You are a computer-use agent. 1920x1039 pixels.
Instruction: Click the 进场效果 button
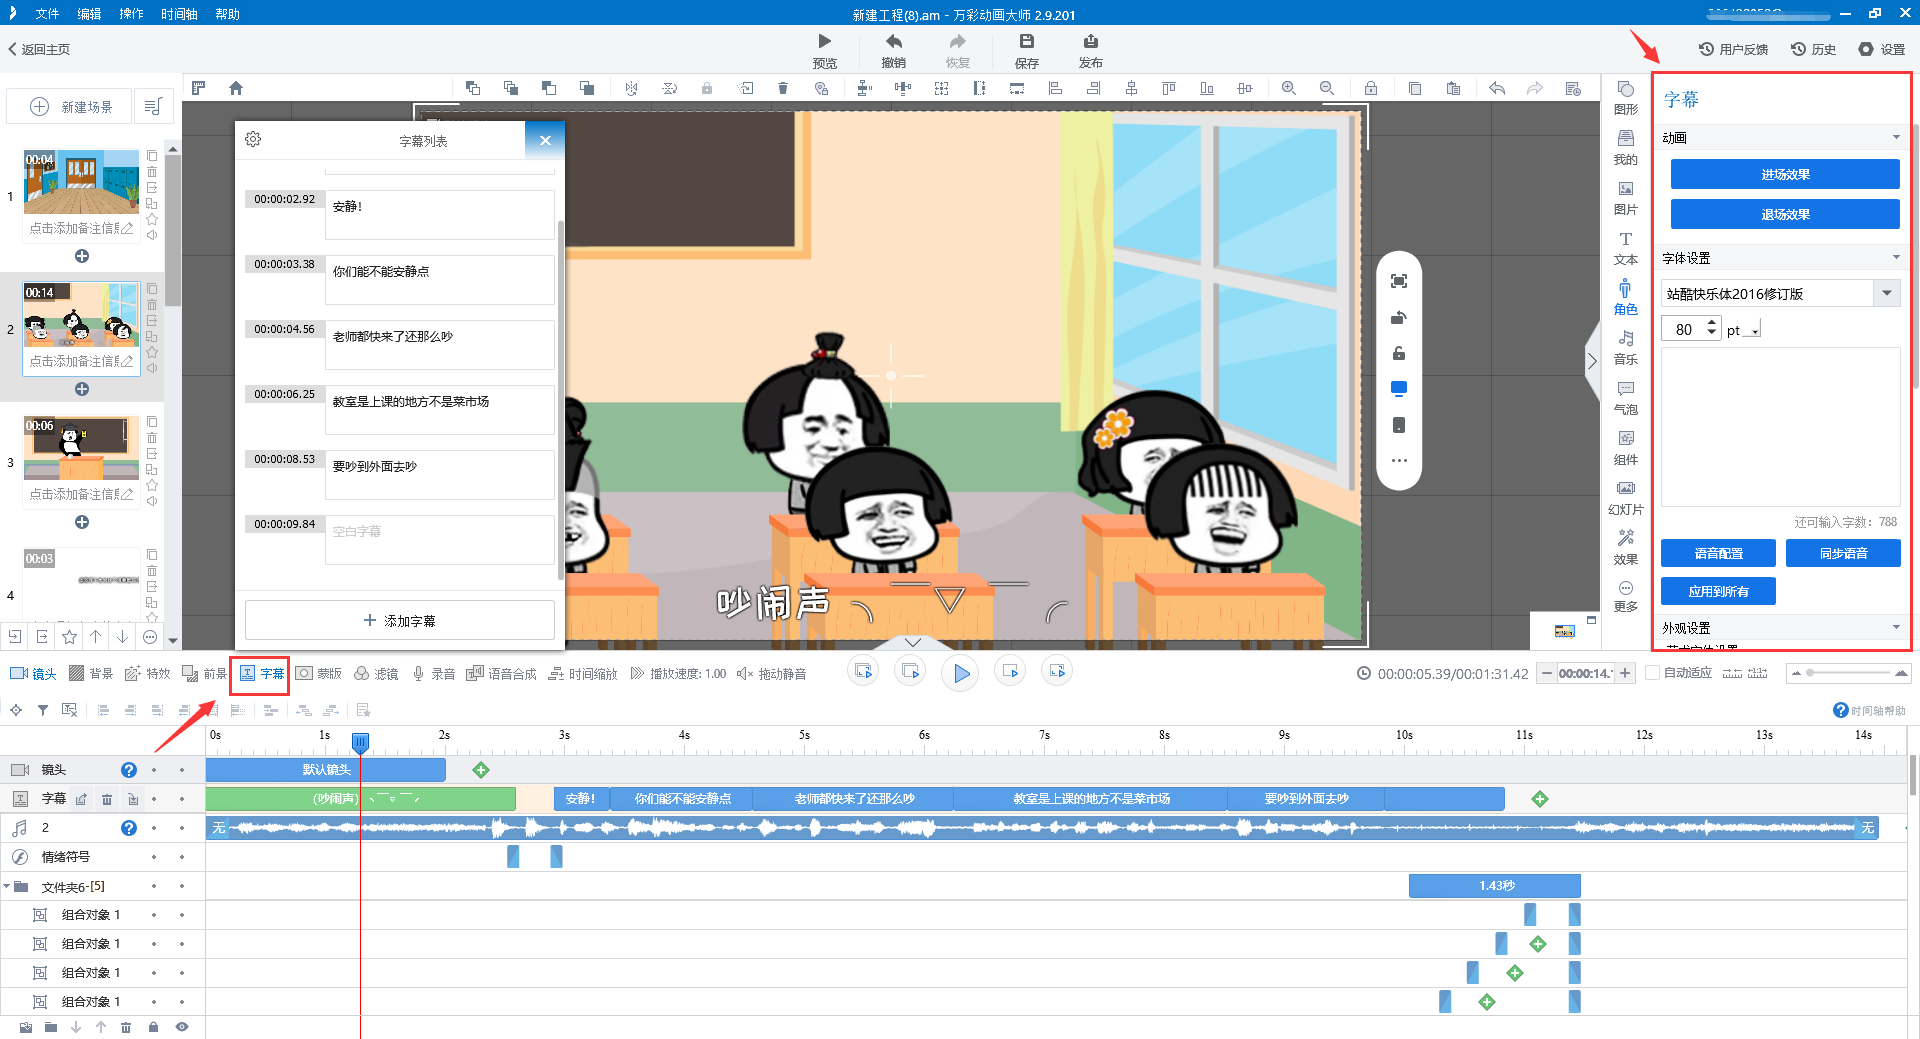tap(1785, 174)
